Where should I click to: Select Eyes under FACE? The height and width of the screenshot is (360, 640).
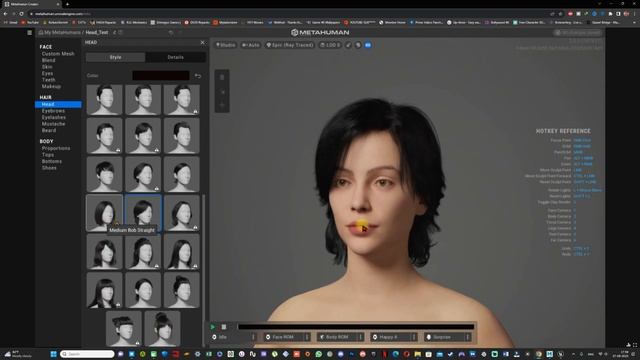47,73
